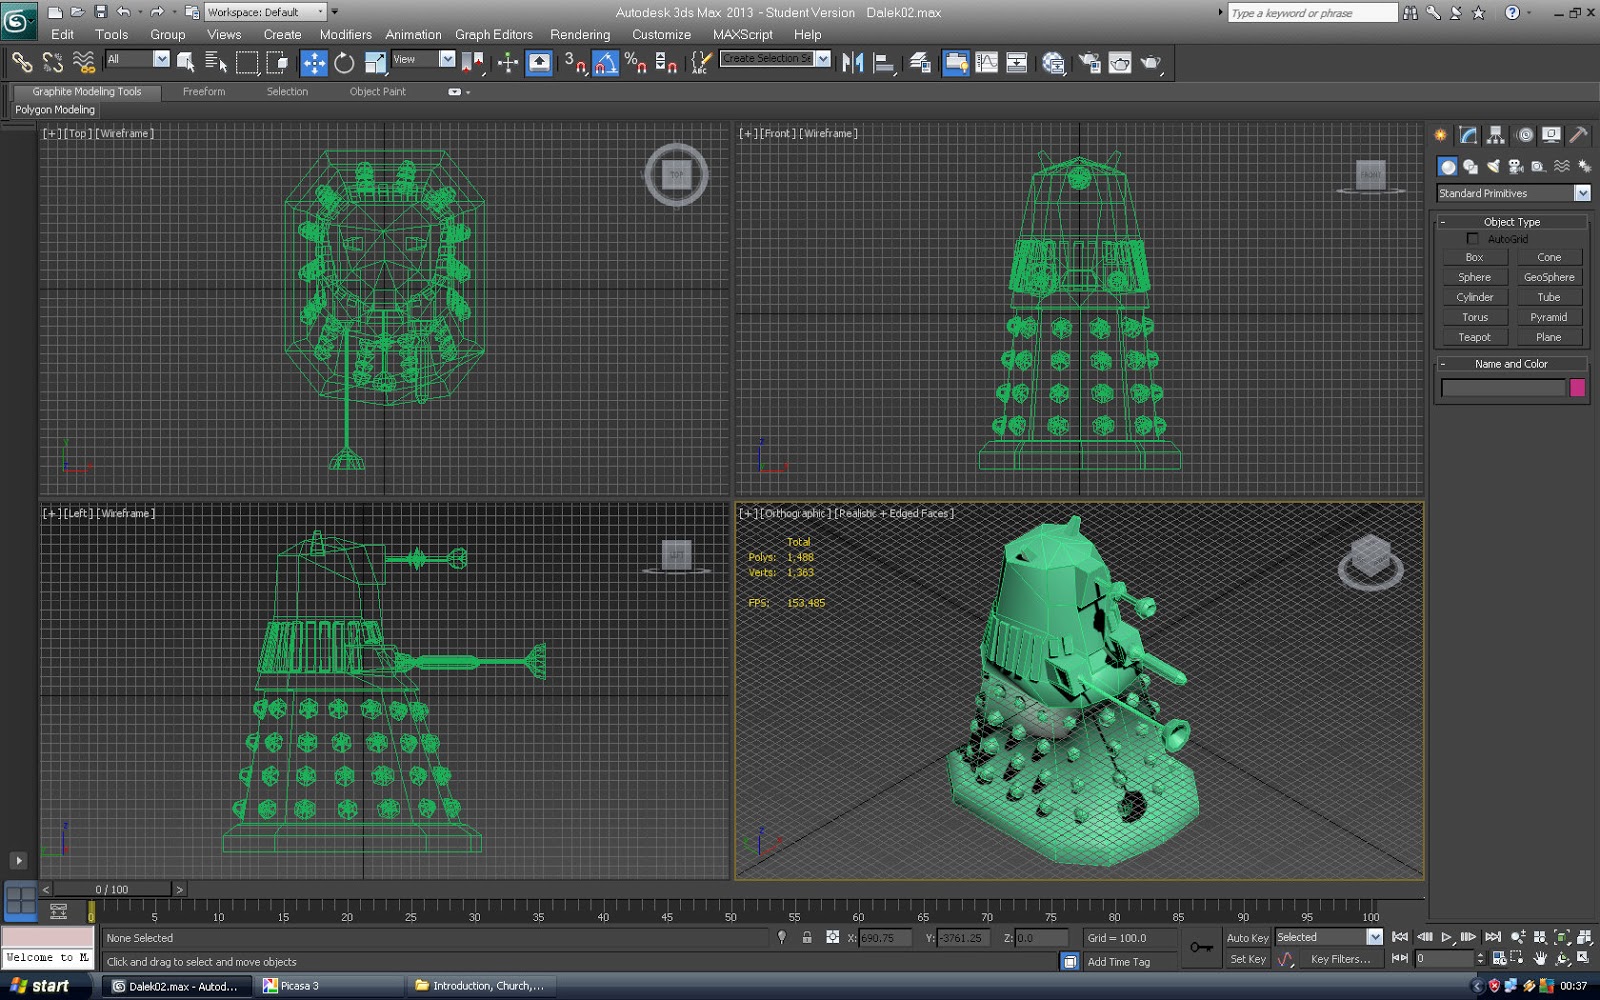Toggle Set Key animation mode
The image size is (1600, 1000).
pyautogui.click(x=1247, y=959)
